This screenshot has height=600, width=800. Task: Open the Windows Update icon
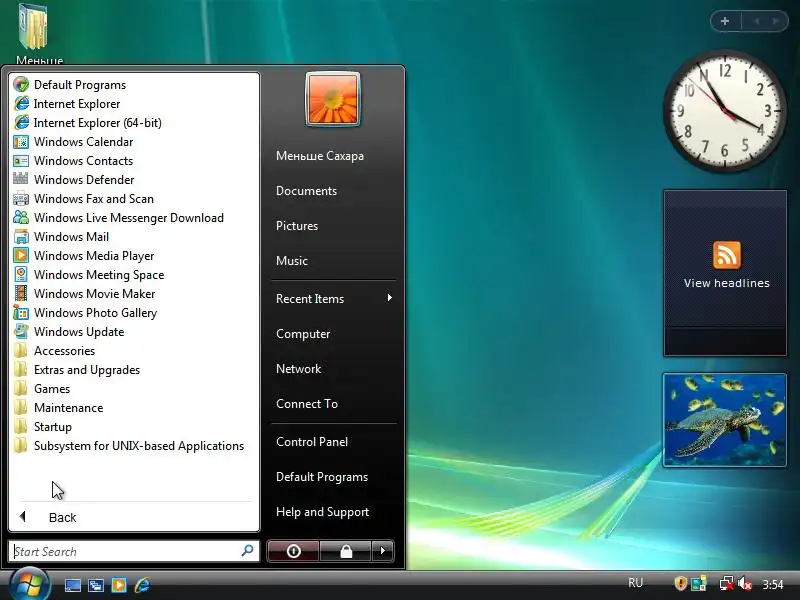coord(21,332)
